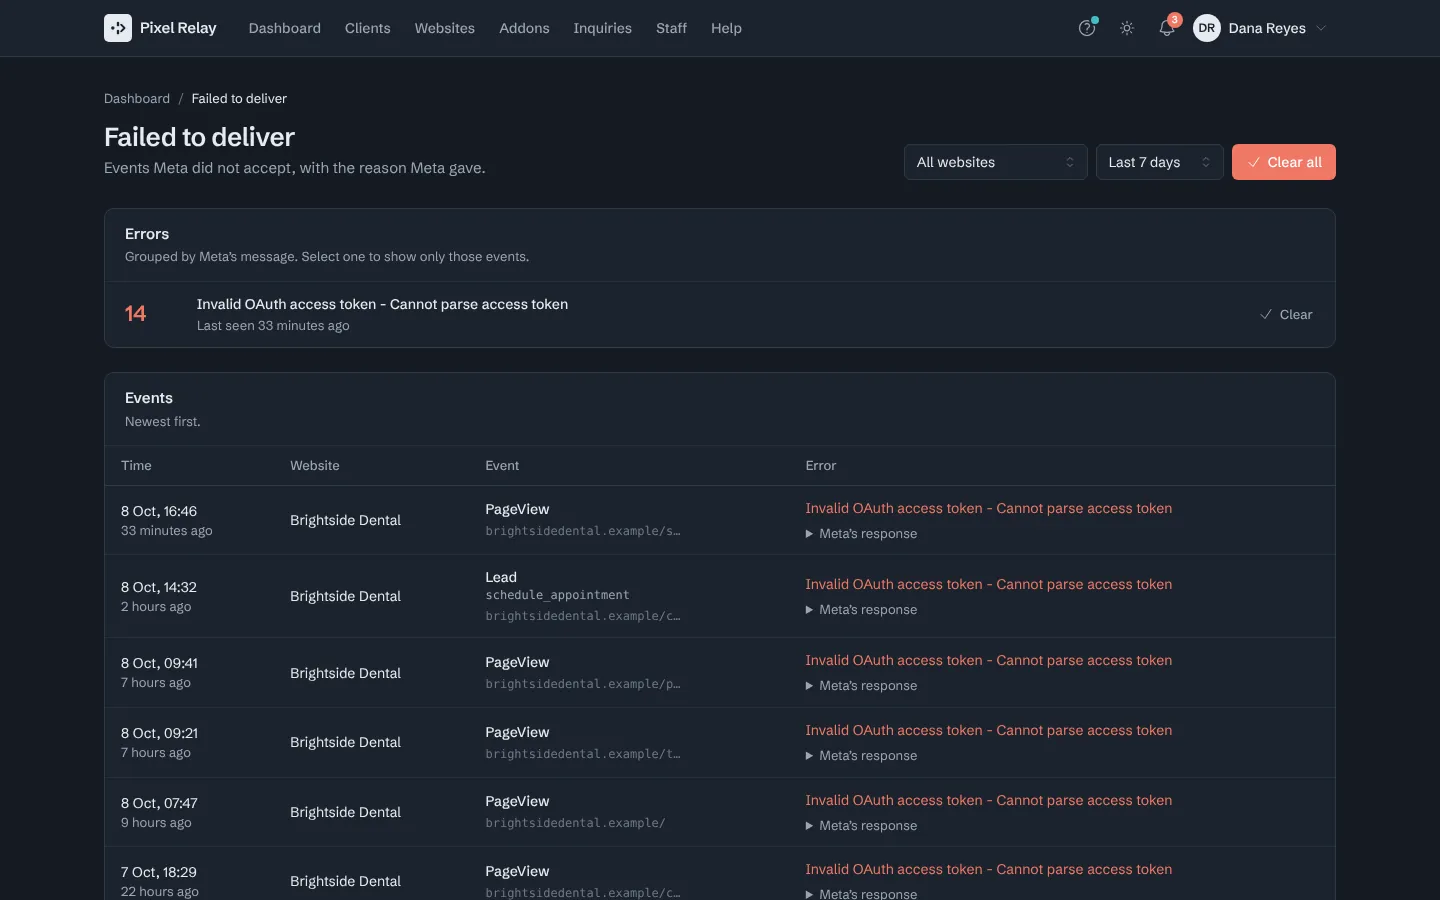1440x900 pixels.
Task: Click the error message in the 8 Oct, 09:21 row
Action: point(989,730)
